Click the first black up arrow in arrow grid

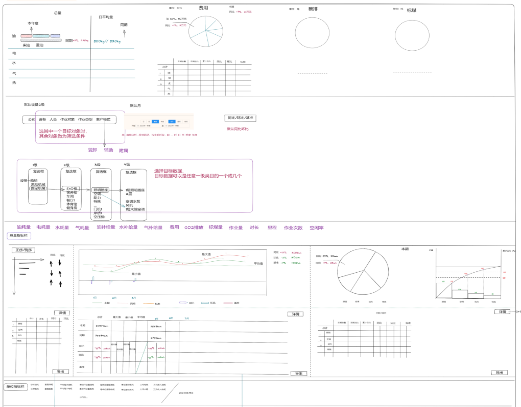pos(51,264)
